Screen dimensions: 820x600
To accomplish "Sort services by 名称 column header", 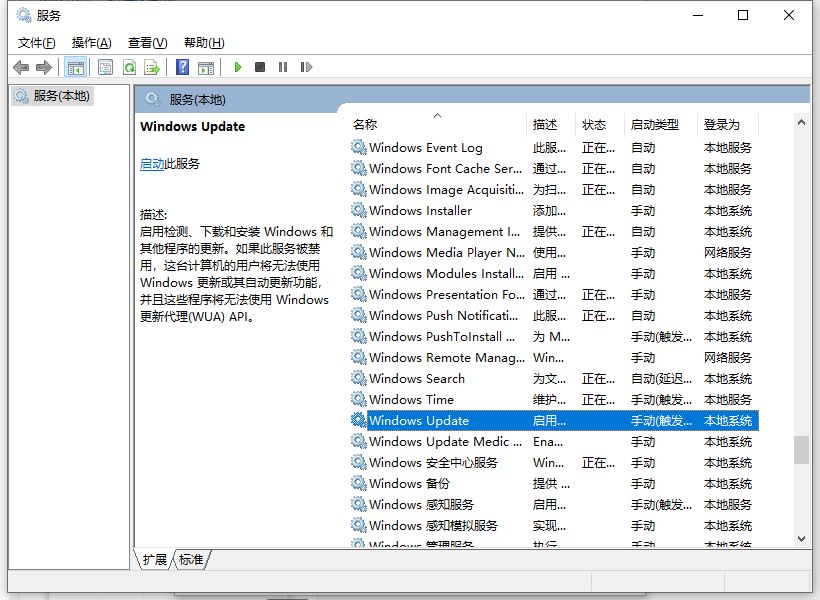I will pos(365,125).
